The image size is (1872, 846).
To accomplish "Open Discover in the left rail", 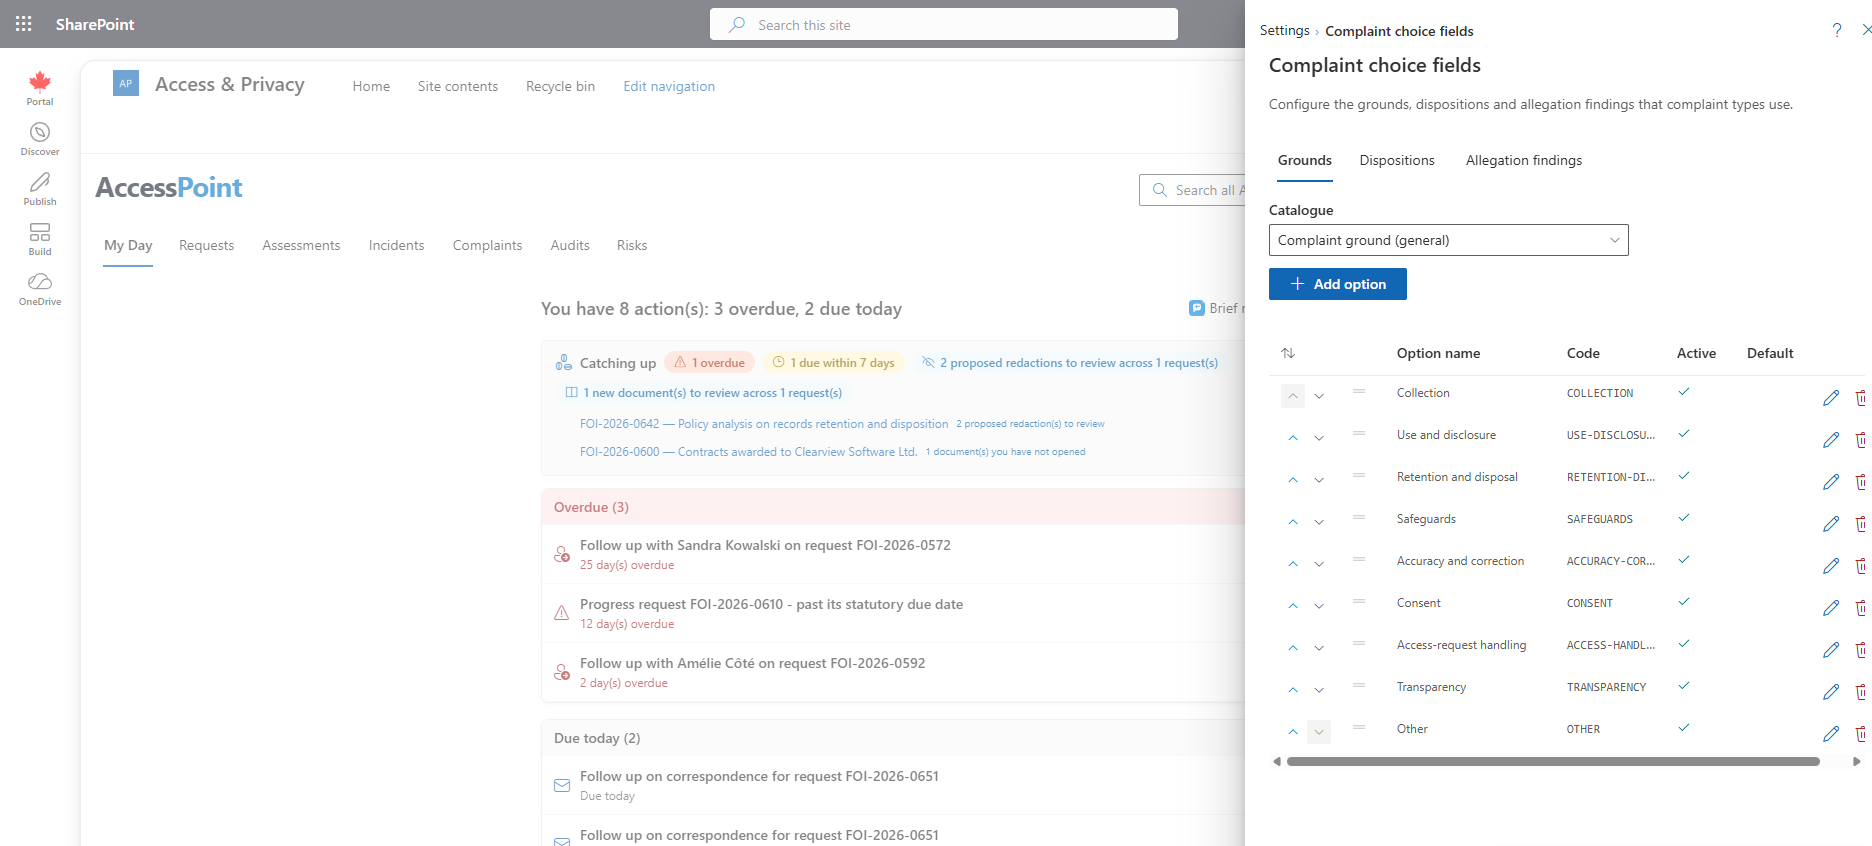I will tap(40, 139).
